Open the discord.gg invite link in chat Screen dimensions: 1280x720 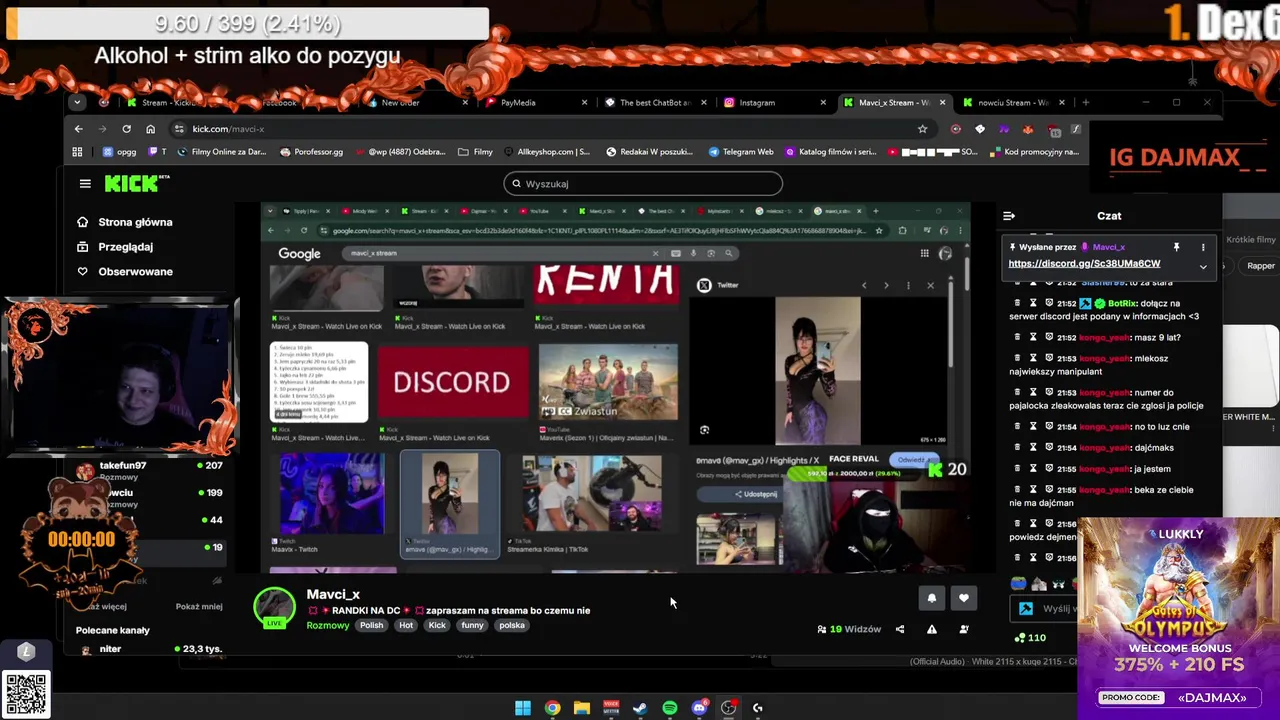point(1084,263)
